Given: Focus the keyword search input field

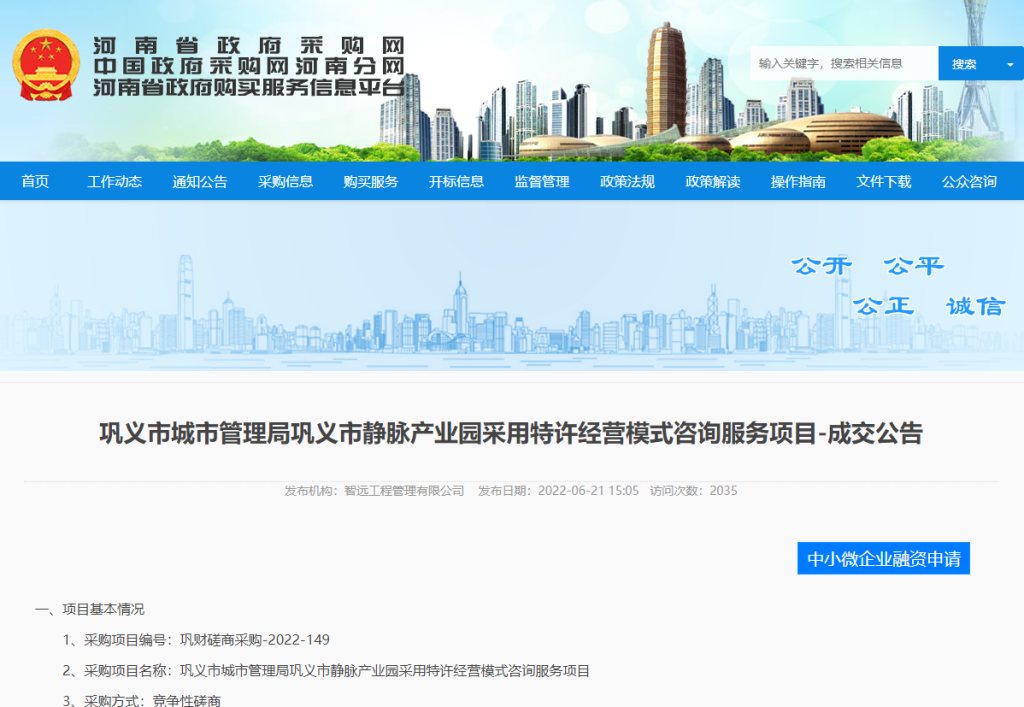Looking at the screenshot, I should coord(844,63).
